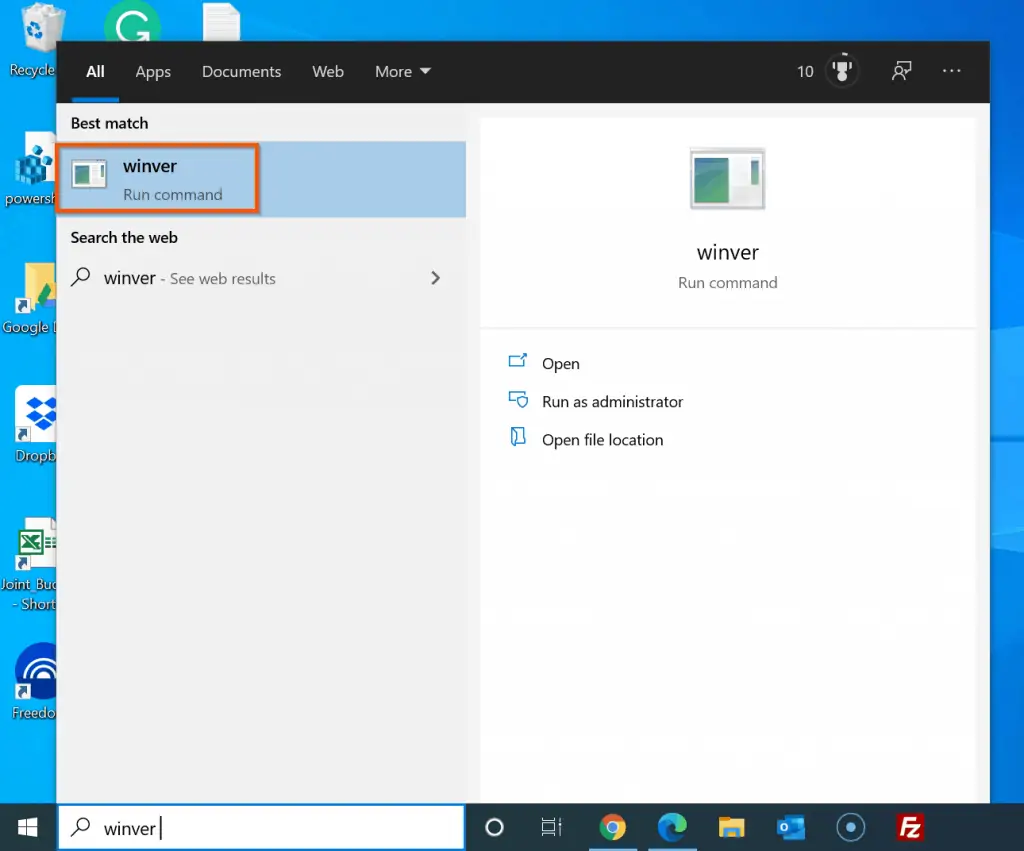Switch to the Apps search tab
Viewport: 1024px width, 851px height.
coord(153,71)
